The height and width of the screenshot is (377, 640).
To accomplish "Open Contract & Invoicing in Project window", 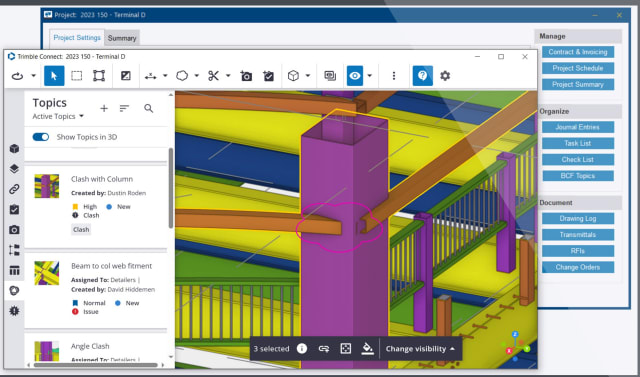I will [578, 52].
